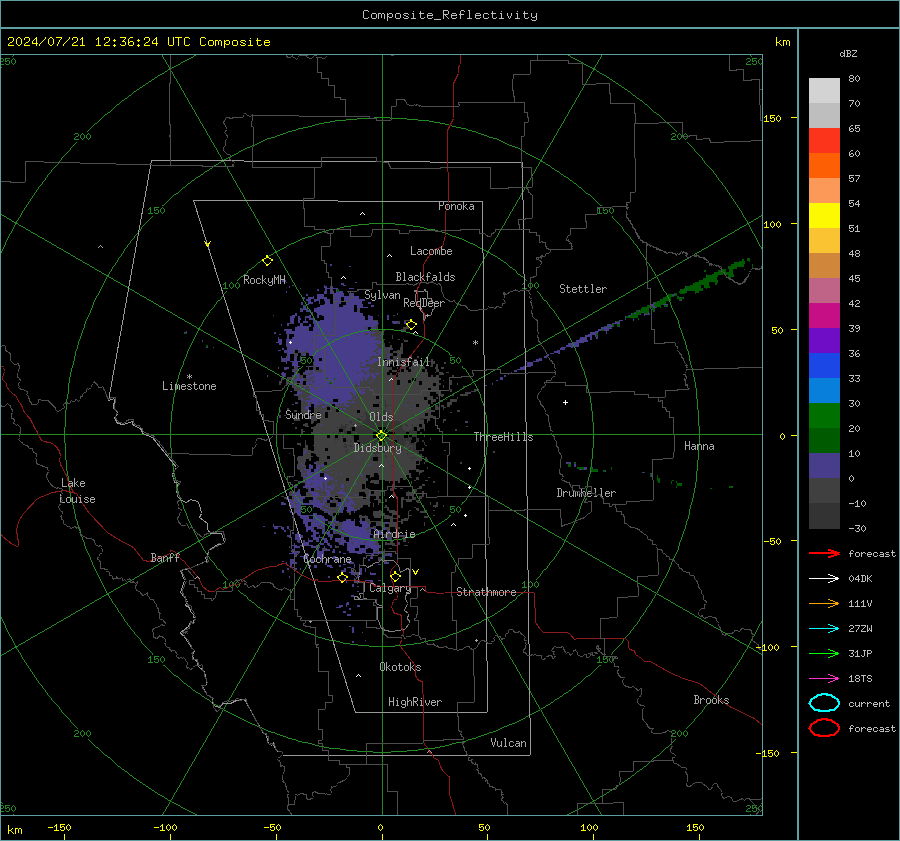Pick the green 31JP arrow symbol

(824, 653)
